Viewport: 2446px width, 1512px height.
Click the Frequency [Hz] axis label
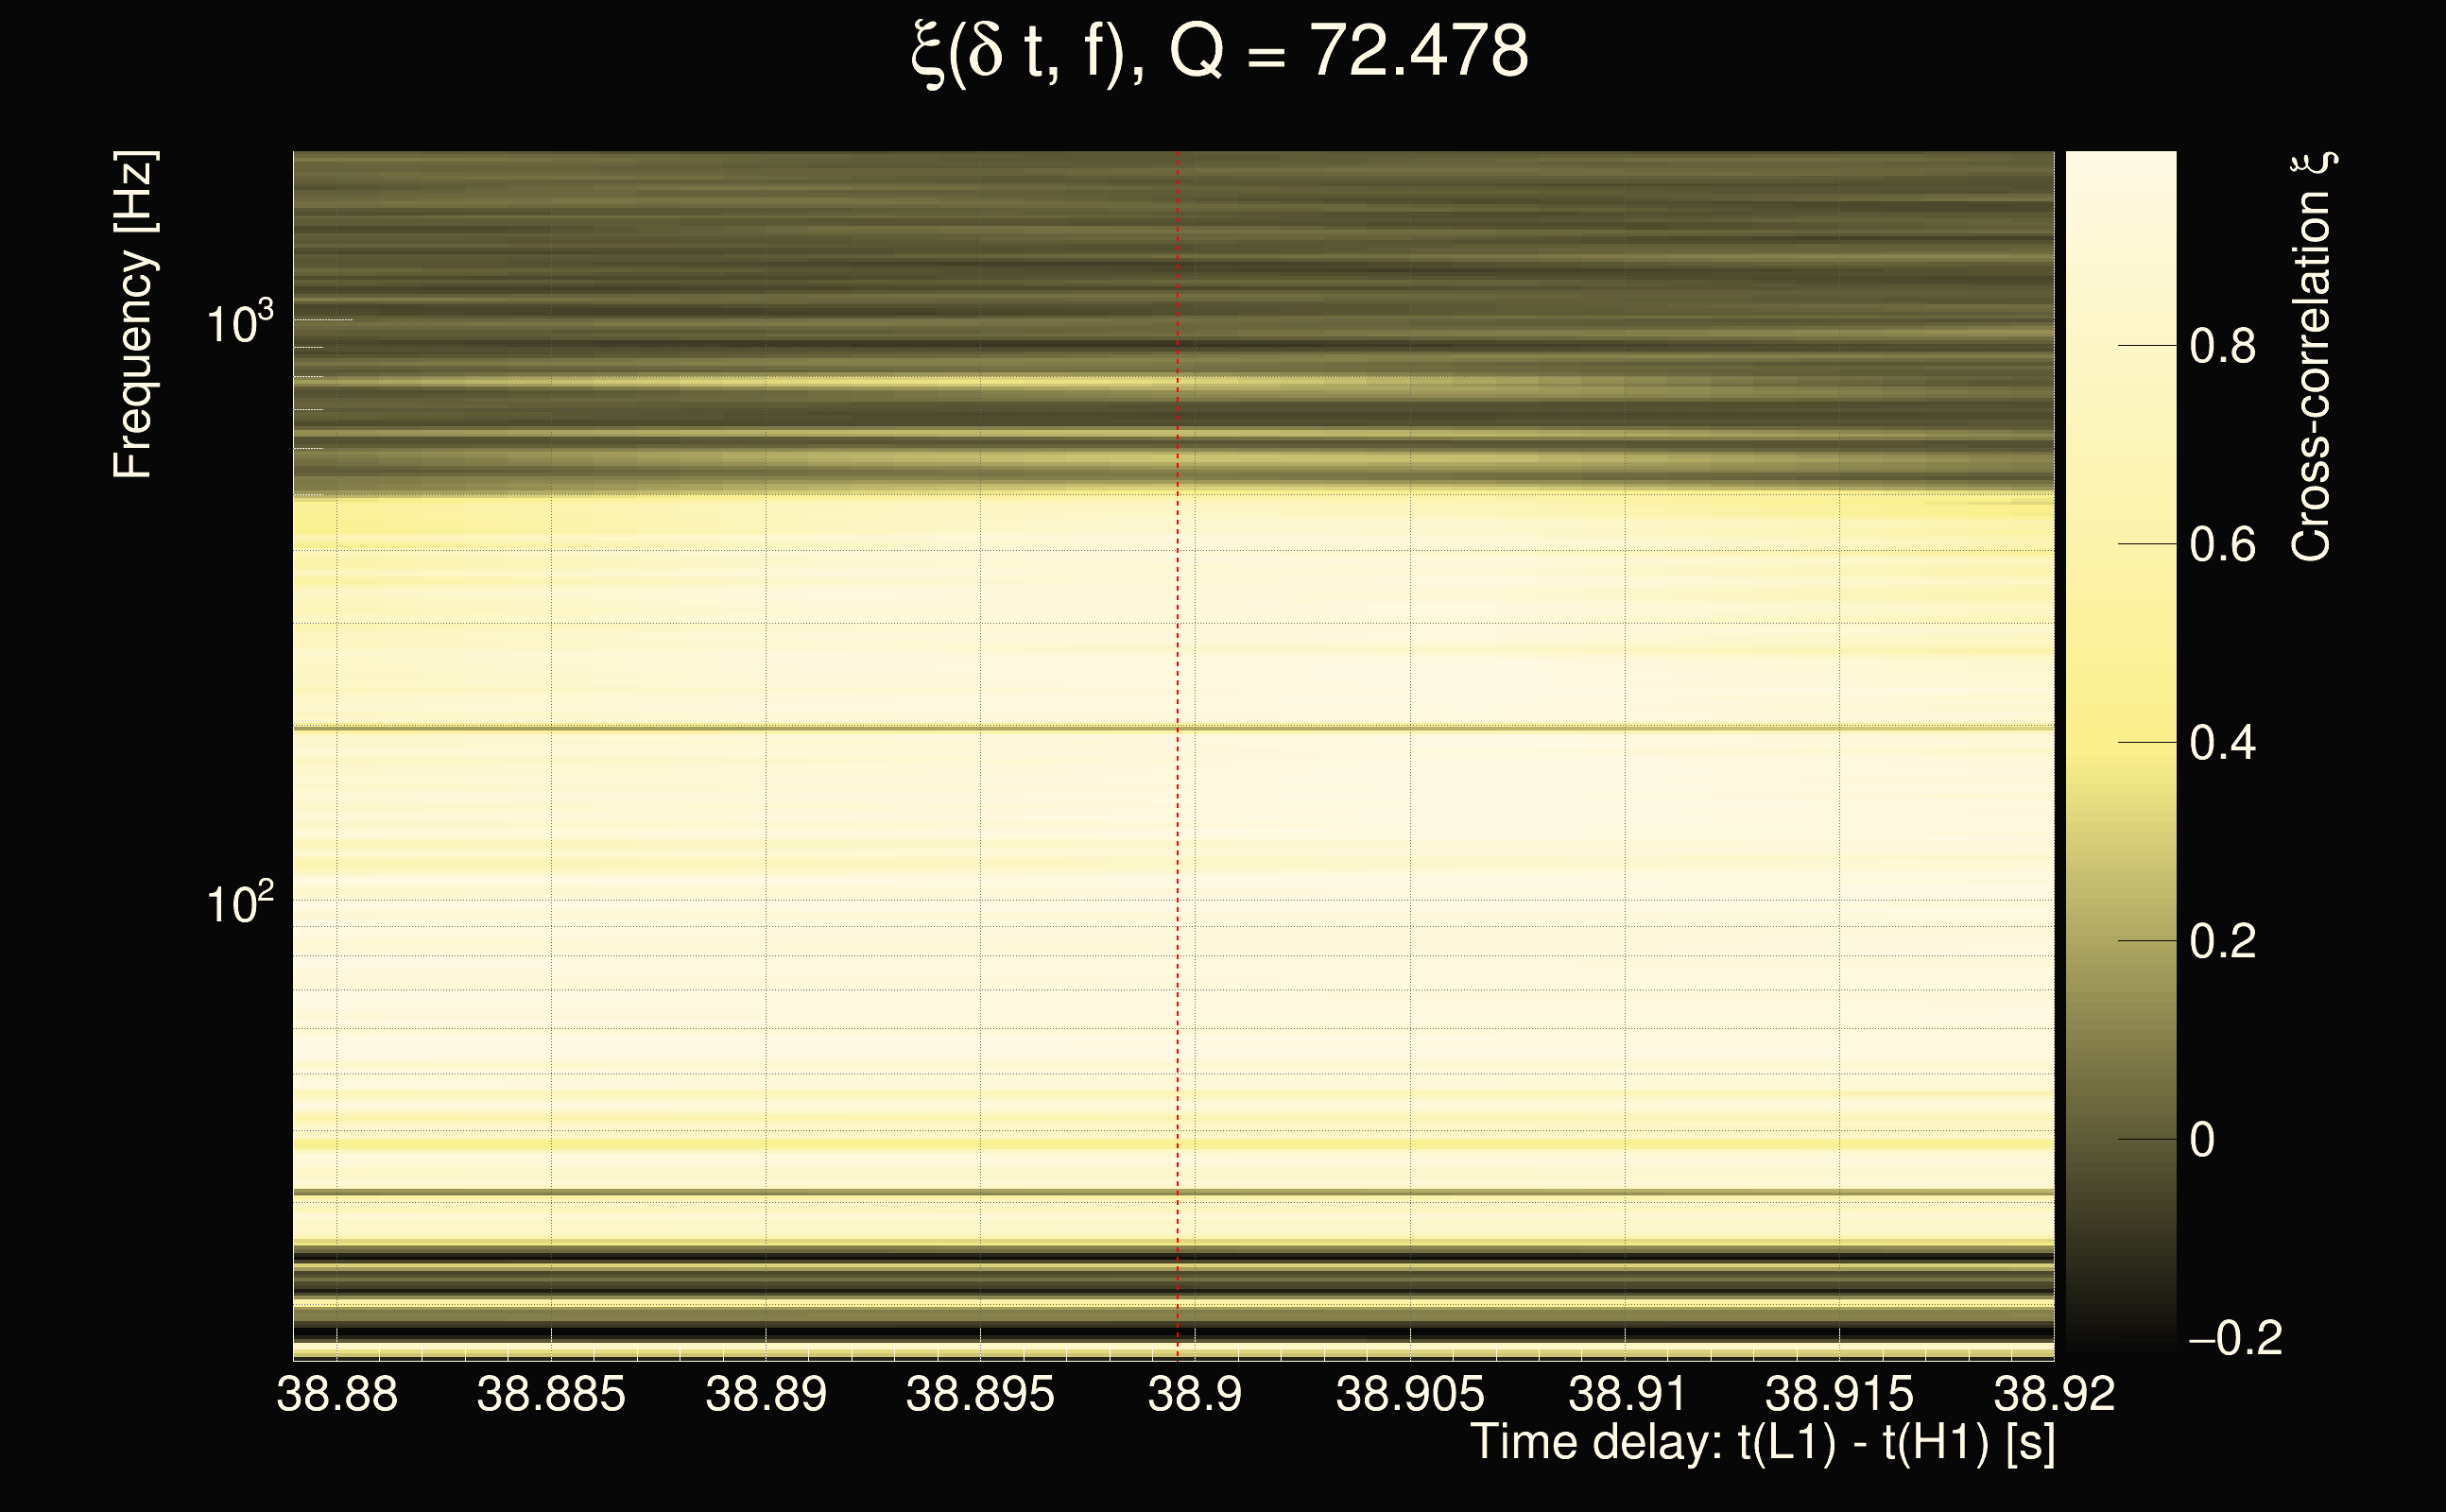coord(134,315)
